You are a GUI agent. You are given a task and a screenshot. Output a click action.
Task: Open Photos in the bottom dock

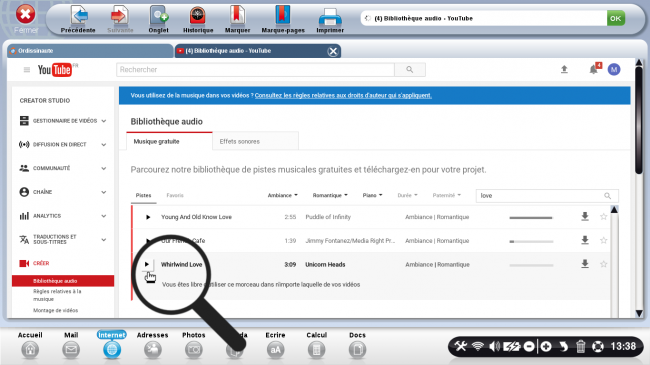[194, 345]
